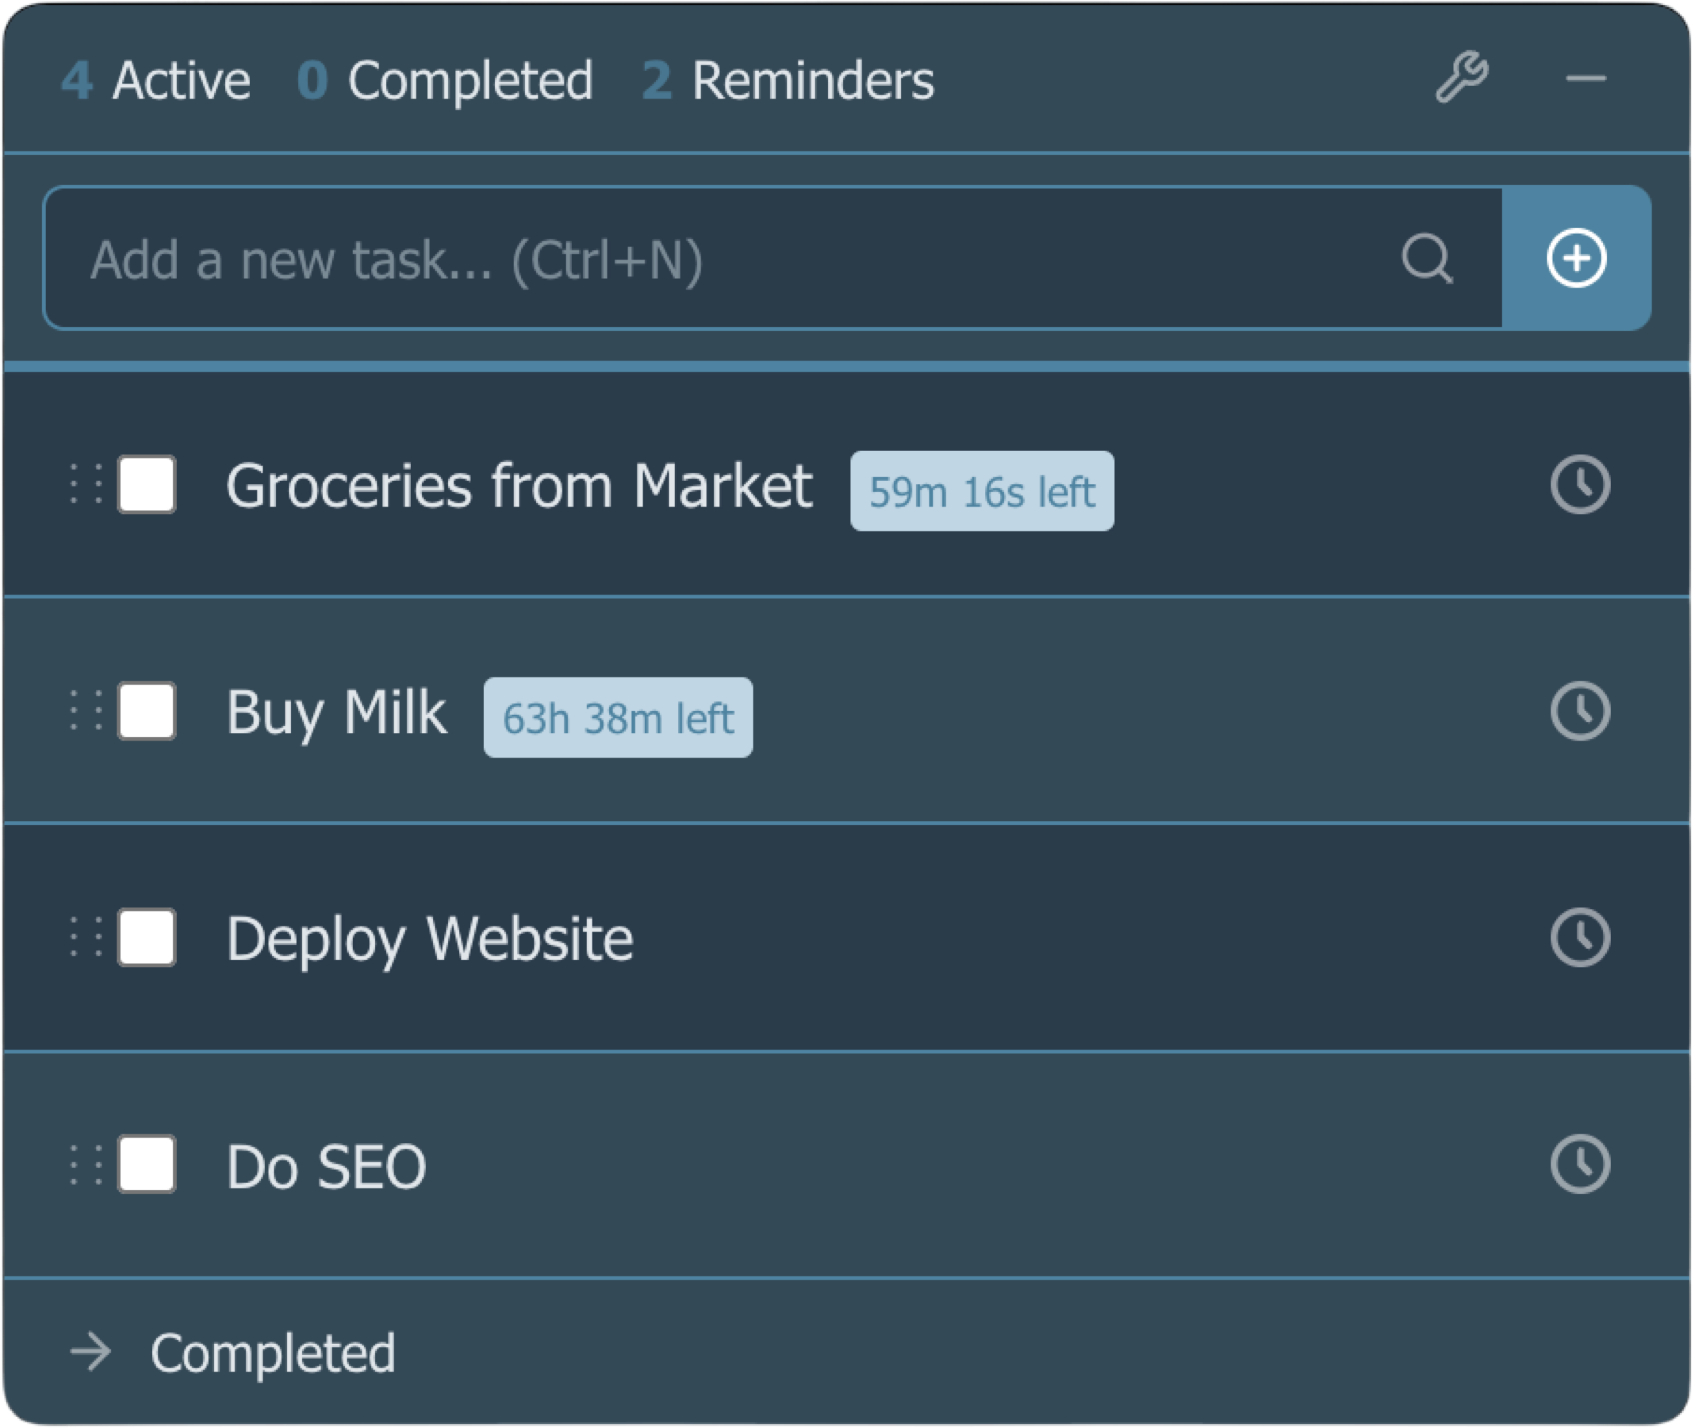Open the clock icon on Buy Milk
The image size is (1692, 1428).
tap(1580, 712)
